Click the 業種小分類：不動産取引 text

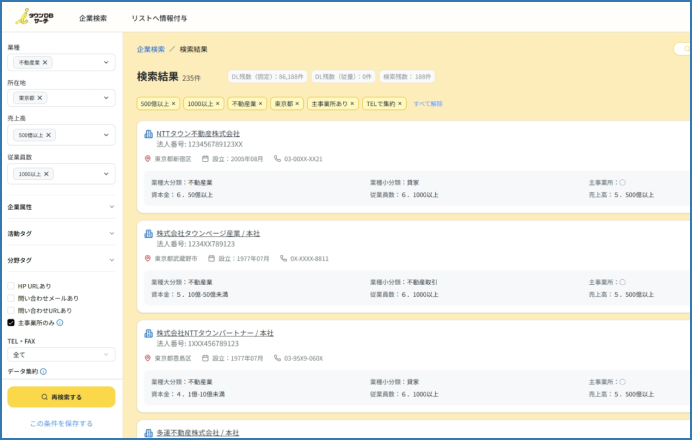404,282
